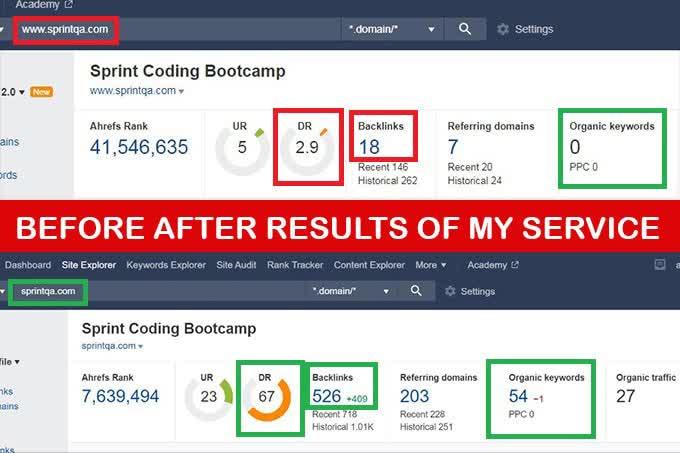680x453 pixels.
Task: Click 'Historical 1.01K' backlinks text
Action: tap(343, 427)
